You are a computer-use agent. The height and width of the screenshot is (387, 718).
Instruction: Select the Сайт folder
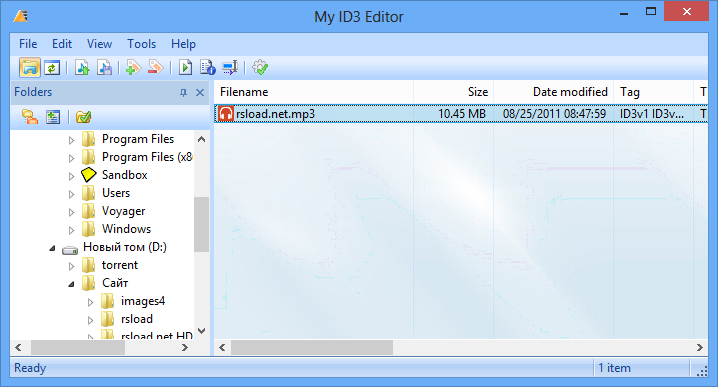[x=115, y=283]
